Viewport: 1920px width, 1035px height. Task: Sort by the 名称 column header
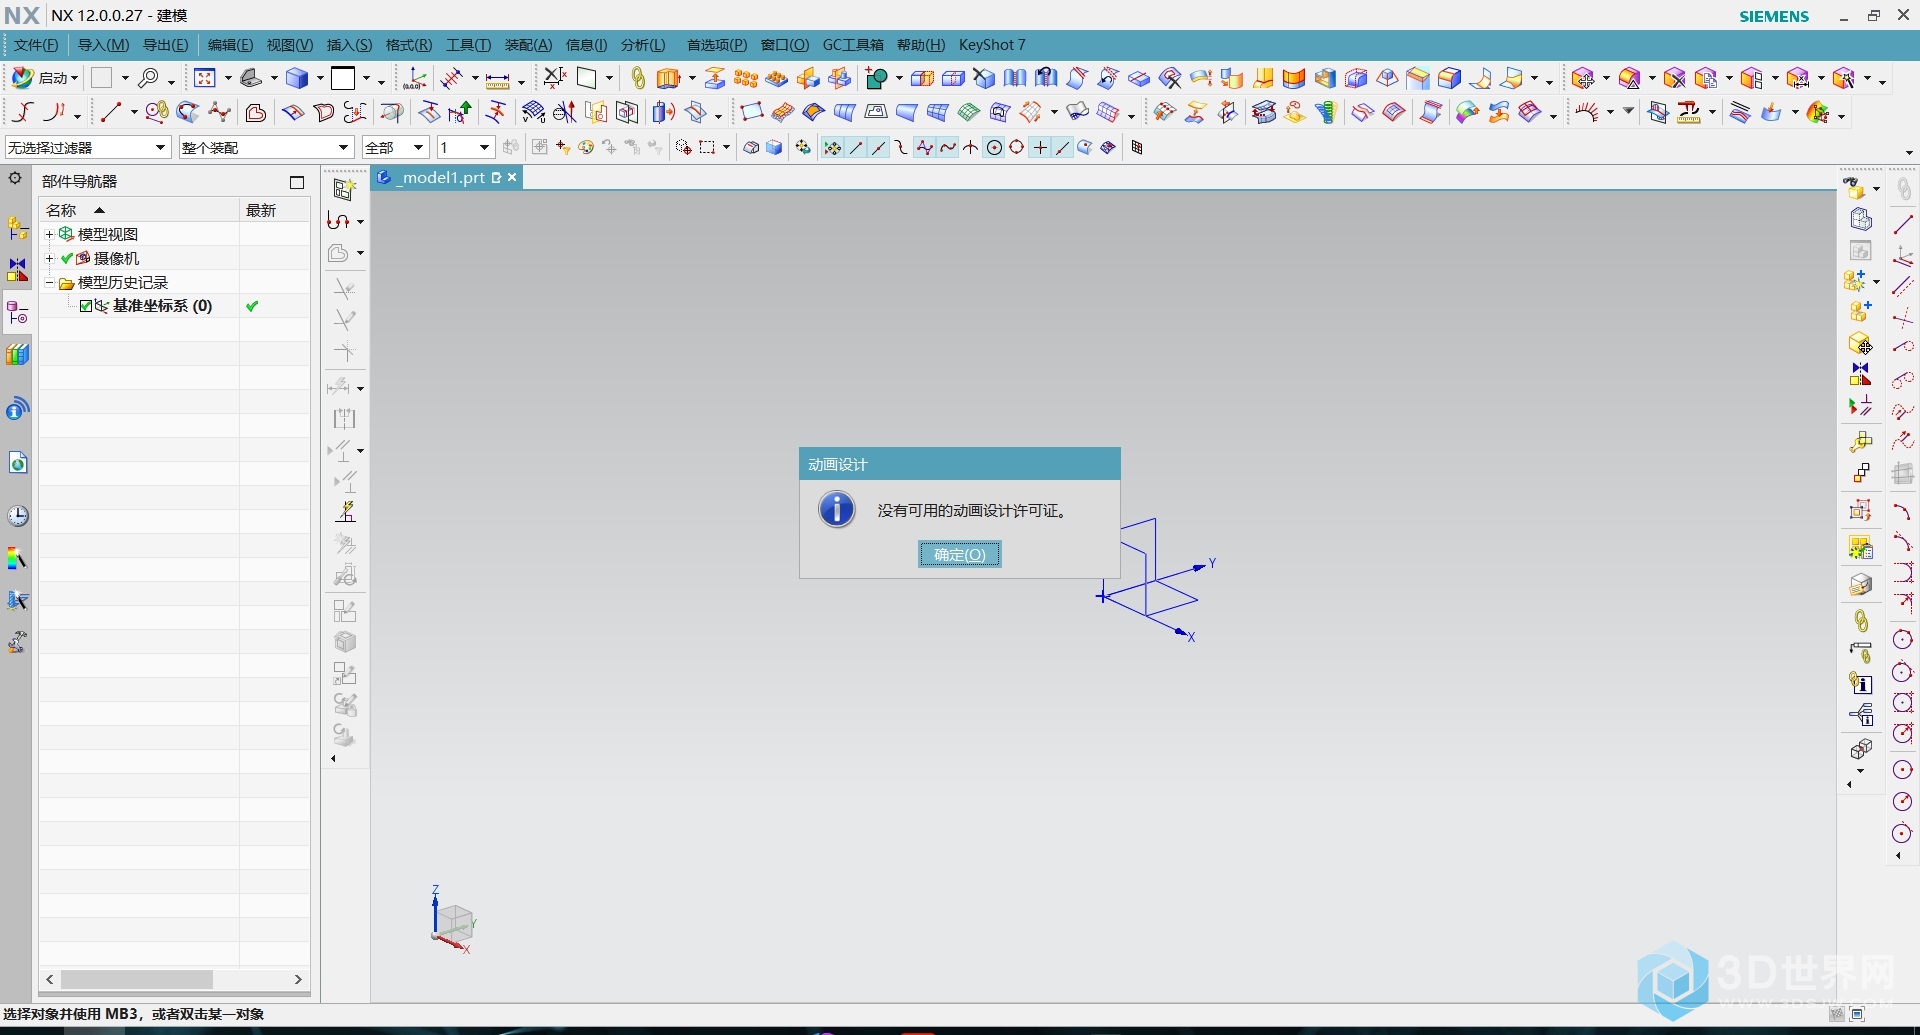pyautogui.click(x=139, y=210)
